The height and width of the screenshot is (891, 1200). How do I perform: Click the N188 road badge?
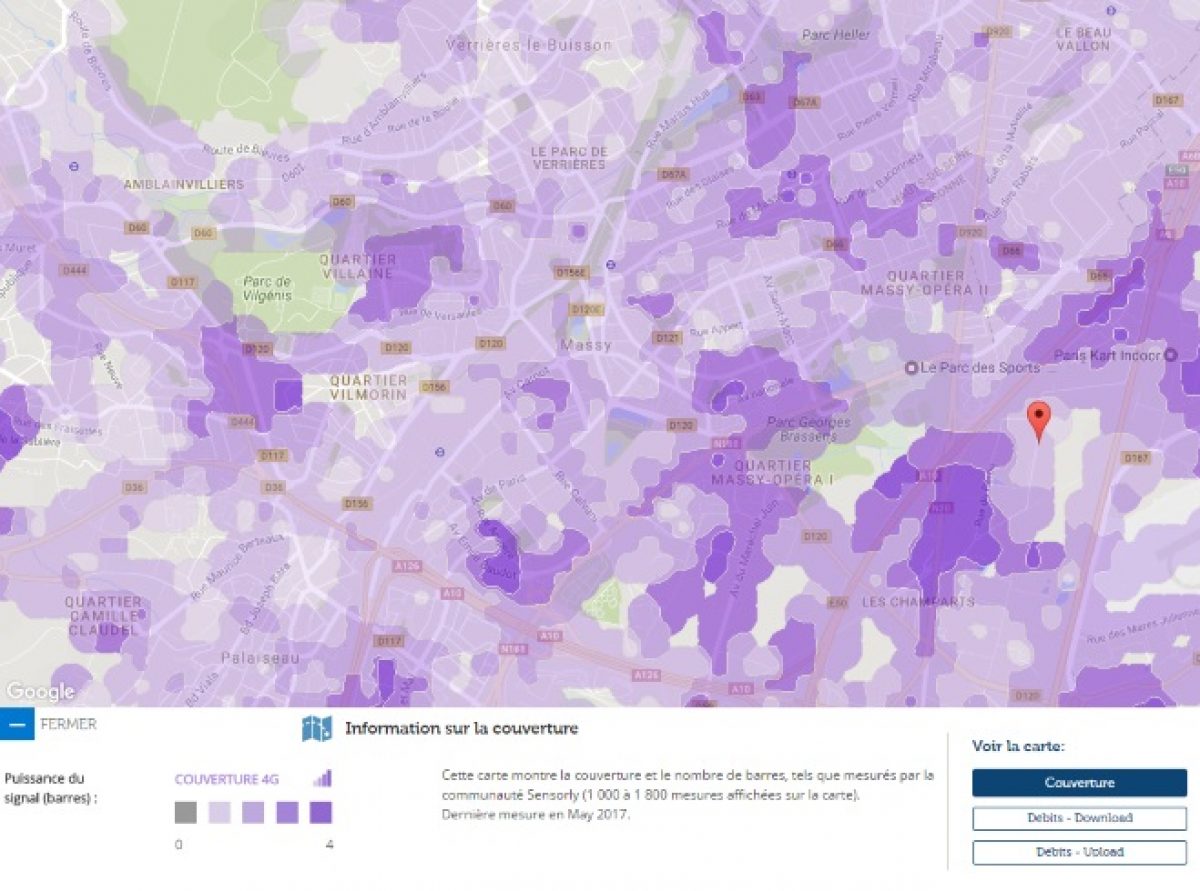(512, 648)
